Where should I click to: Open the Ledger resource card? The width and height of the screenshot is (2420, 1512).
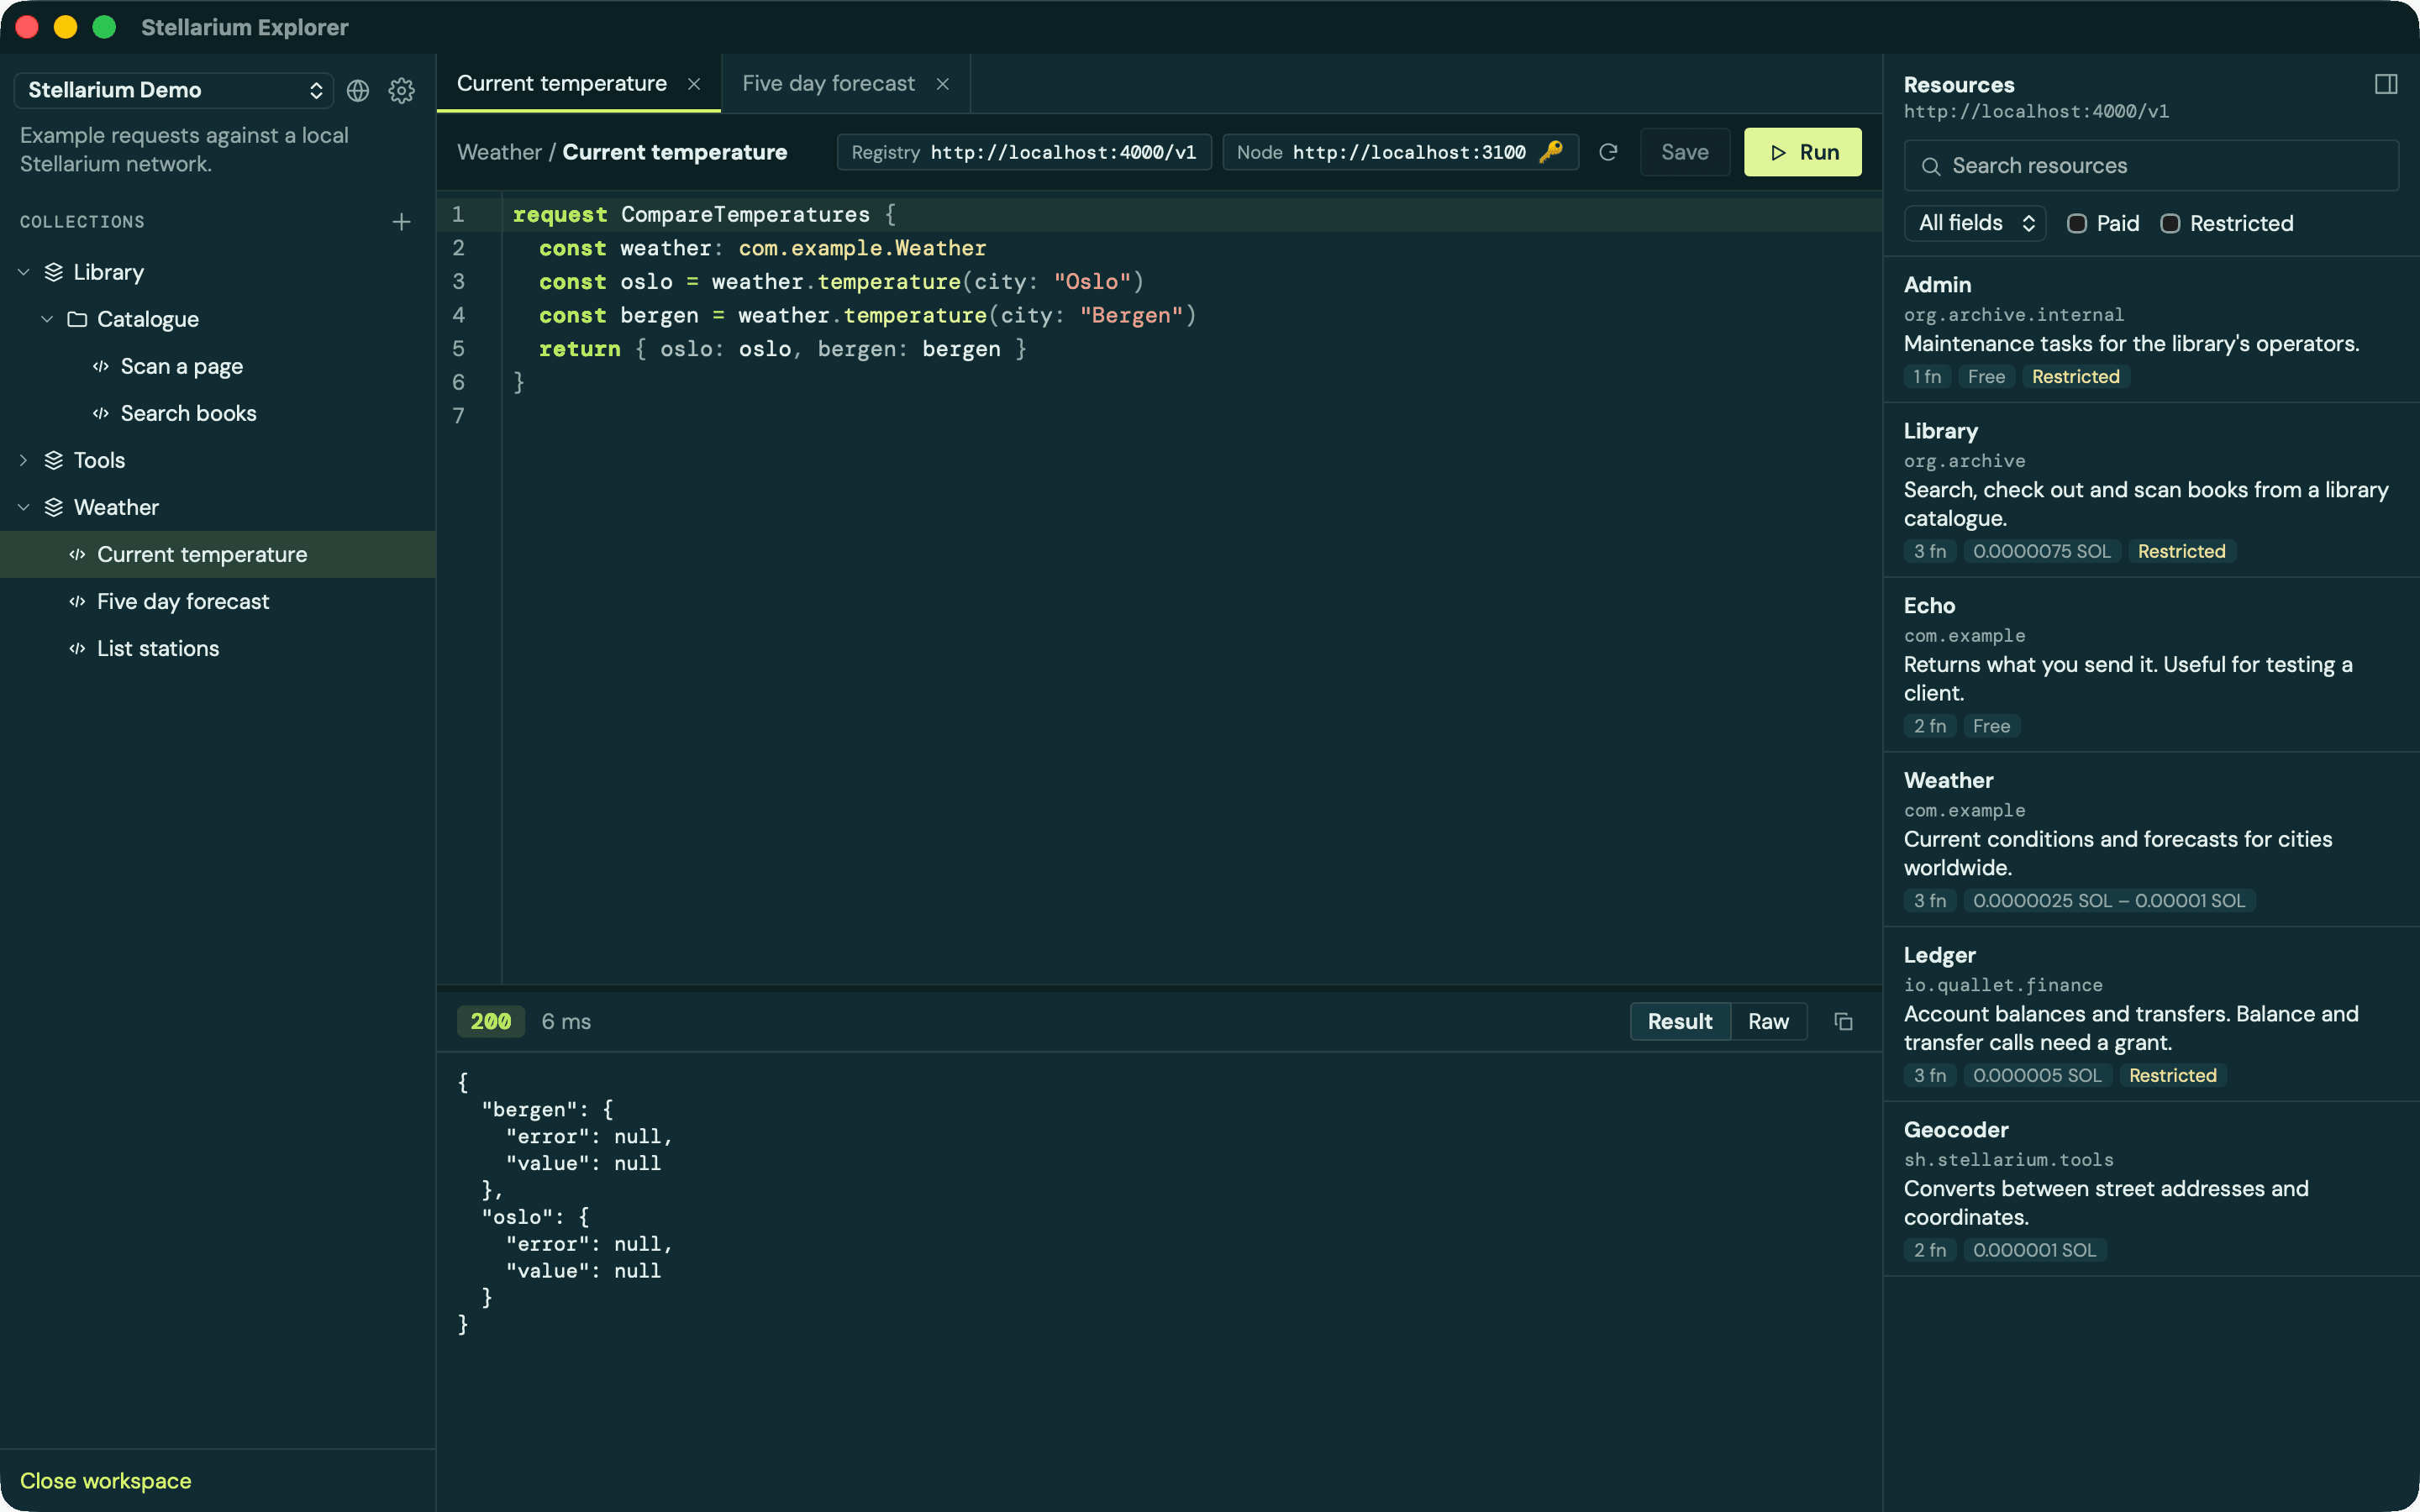2151,1014
